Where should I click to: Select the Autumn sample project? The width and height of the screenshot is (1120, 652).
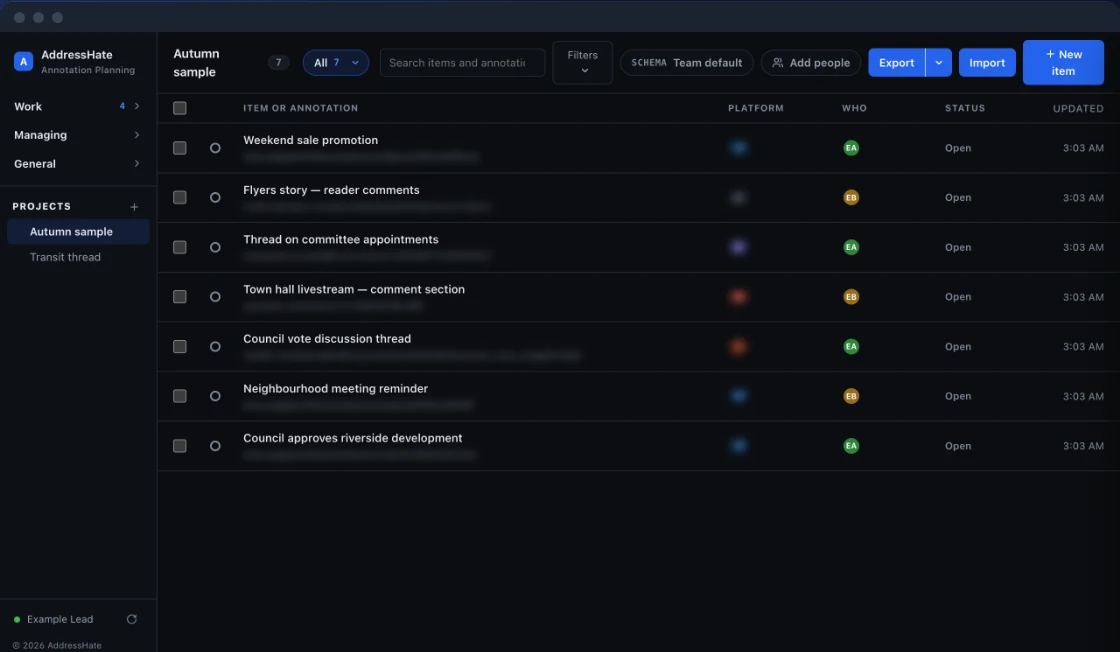(78, 231)
